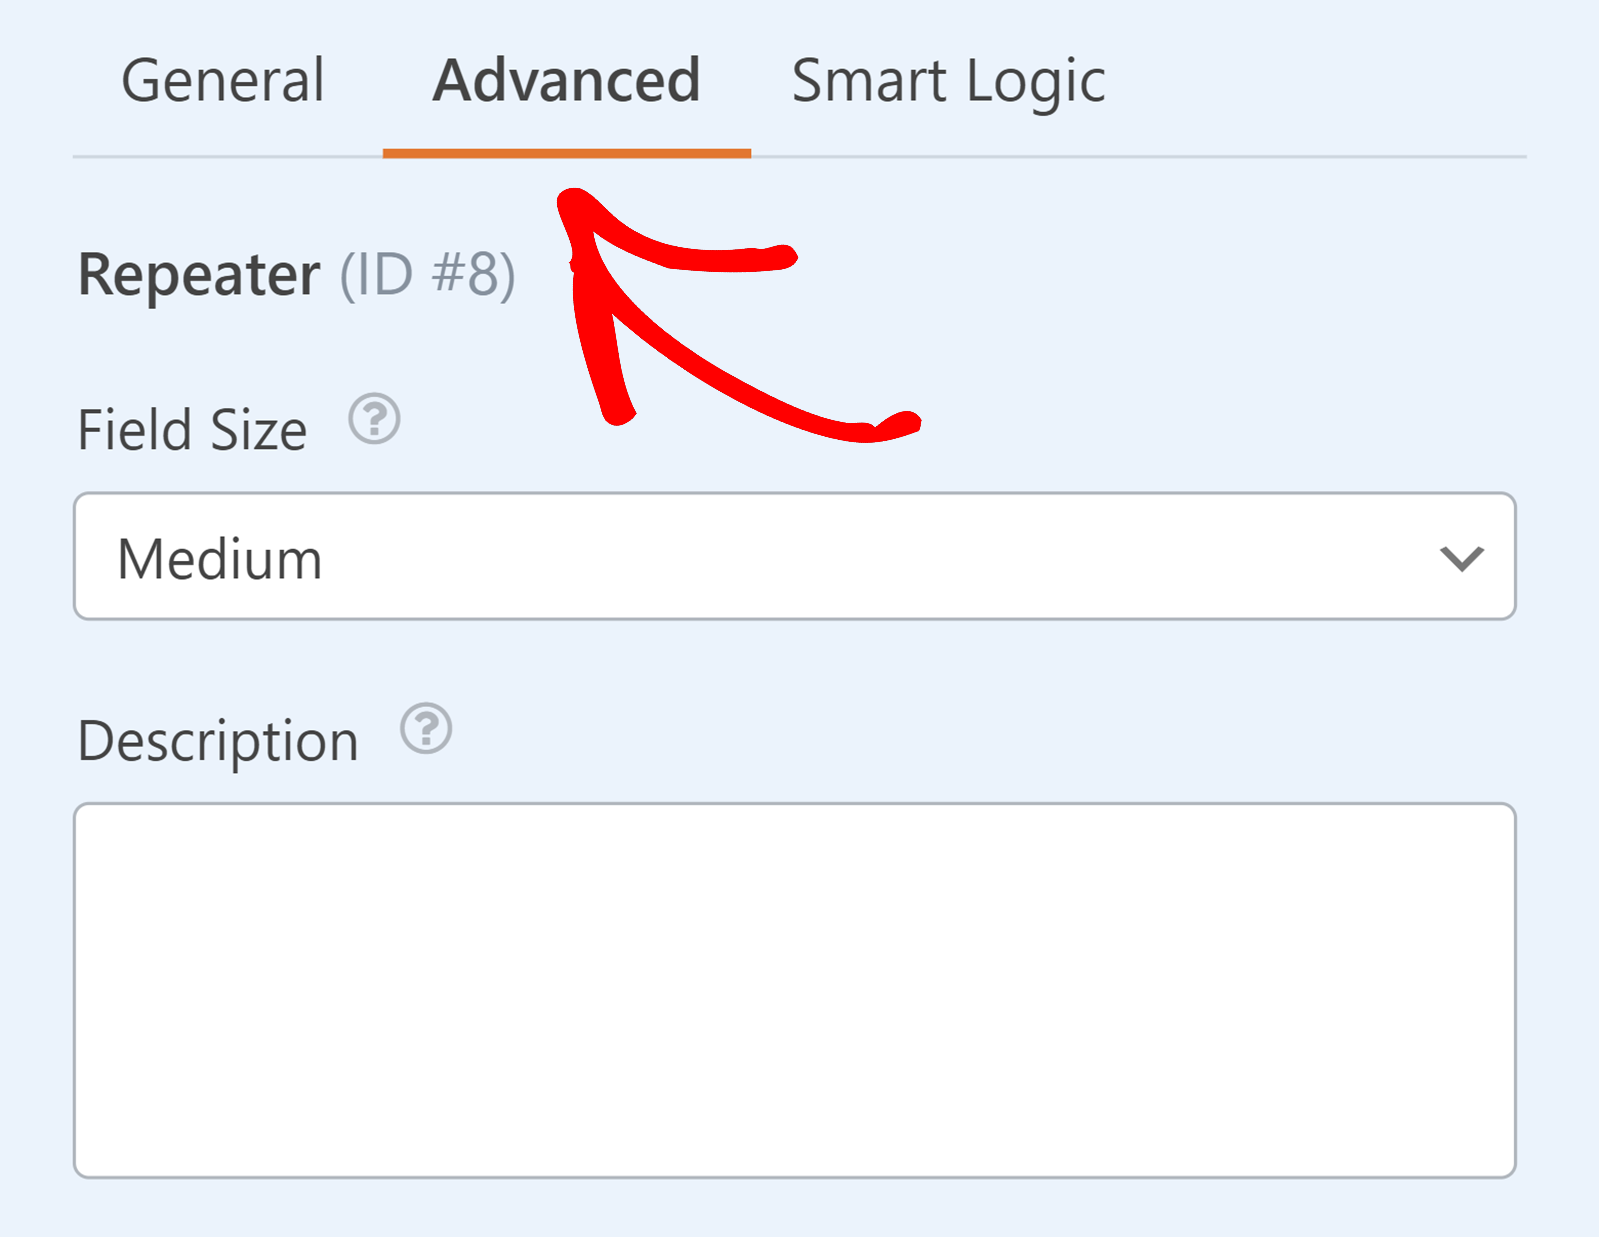1600x1237 pixels.
Task: Click the Field Size label
Action: point(192,431)
